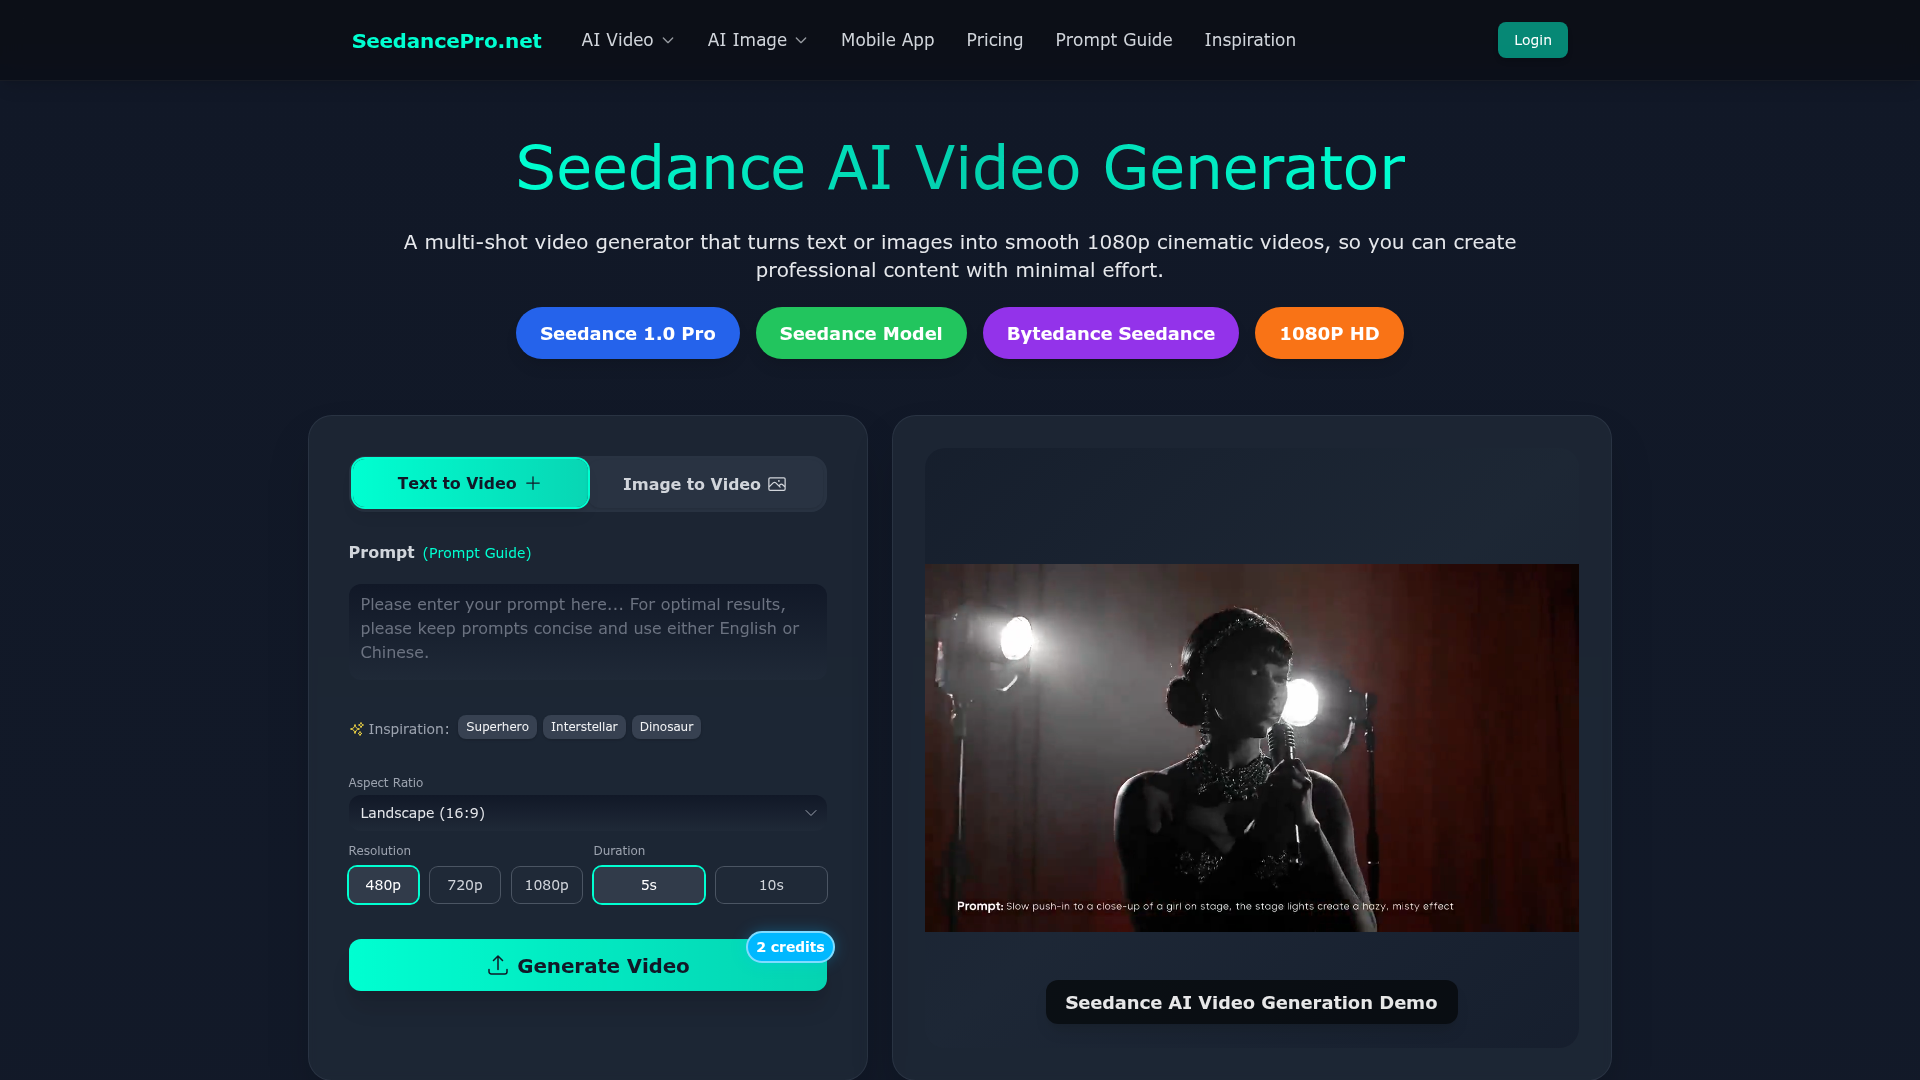Click the orange 1080P HD pill
This screenshot has width=1920, height=1080.
(1329, 333)
